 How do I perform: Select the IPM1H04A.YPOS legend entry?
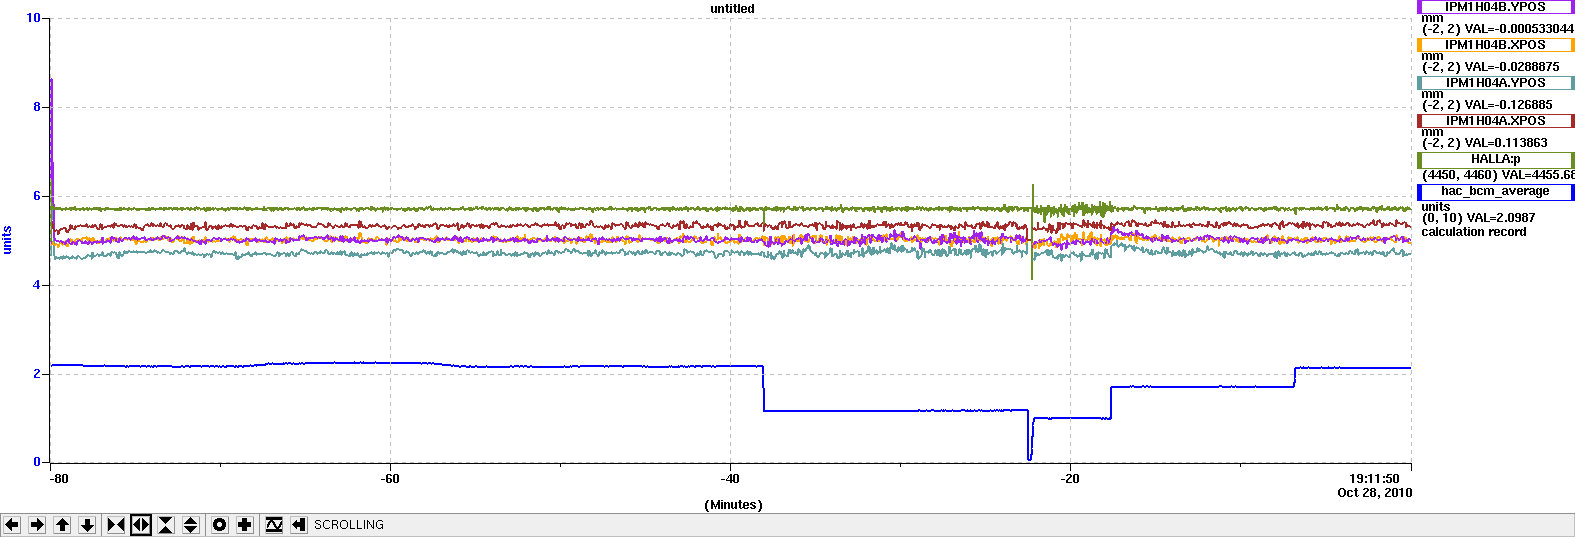coord(1495,83)
